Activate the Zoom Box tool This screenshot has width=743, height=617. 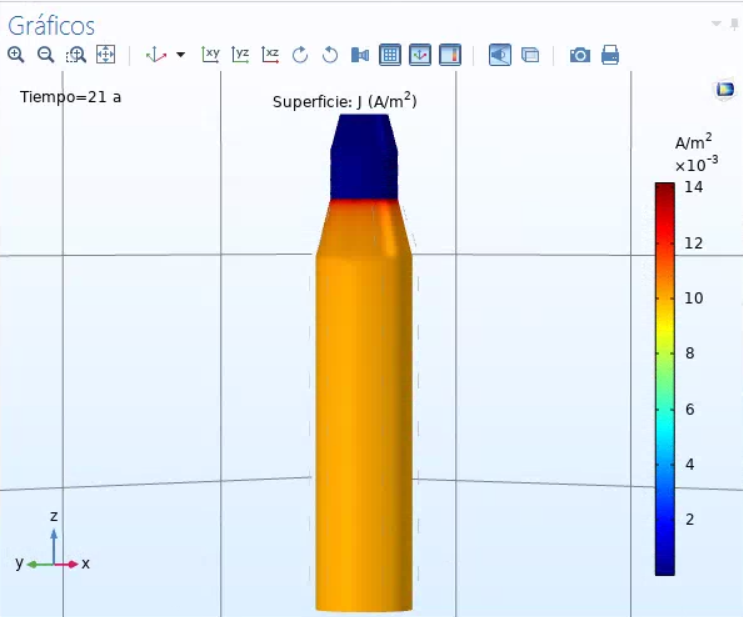click(x=76, y=55)
